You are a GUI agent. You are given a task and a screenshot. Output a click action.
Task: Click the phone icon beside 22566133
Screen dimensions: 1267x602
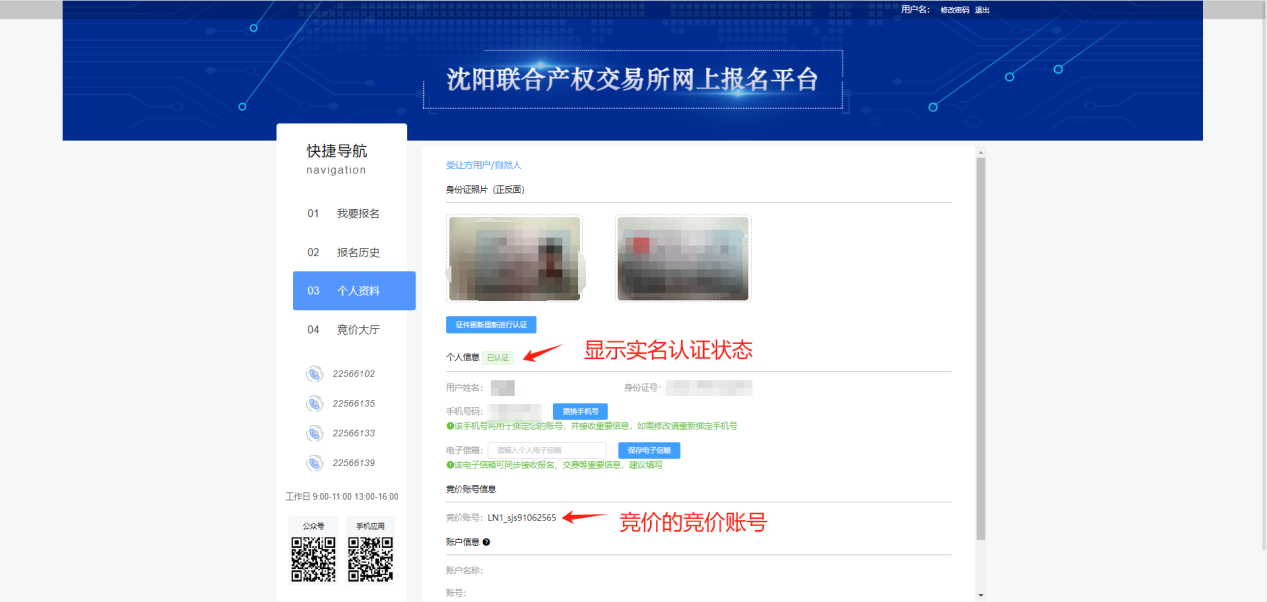314,434
